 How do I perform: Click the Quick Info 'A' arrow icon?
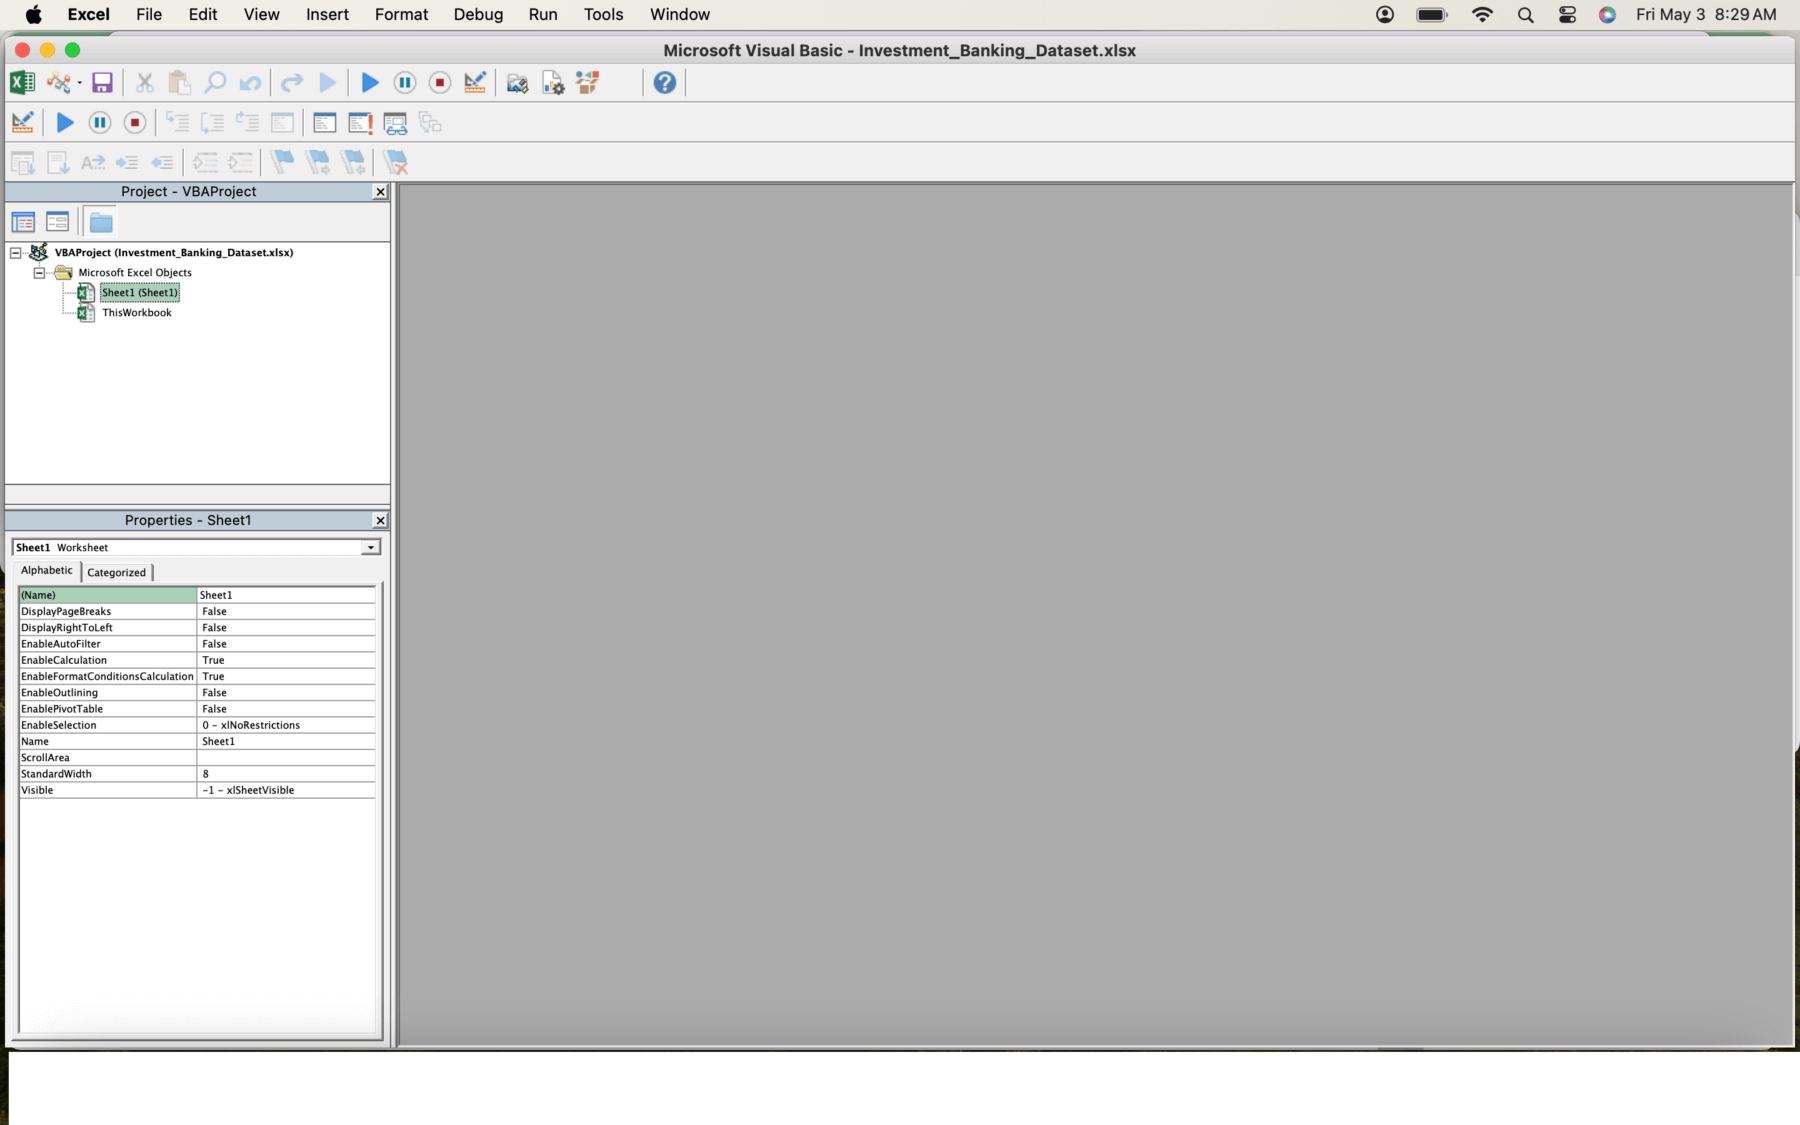(93, 162)
